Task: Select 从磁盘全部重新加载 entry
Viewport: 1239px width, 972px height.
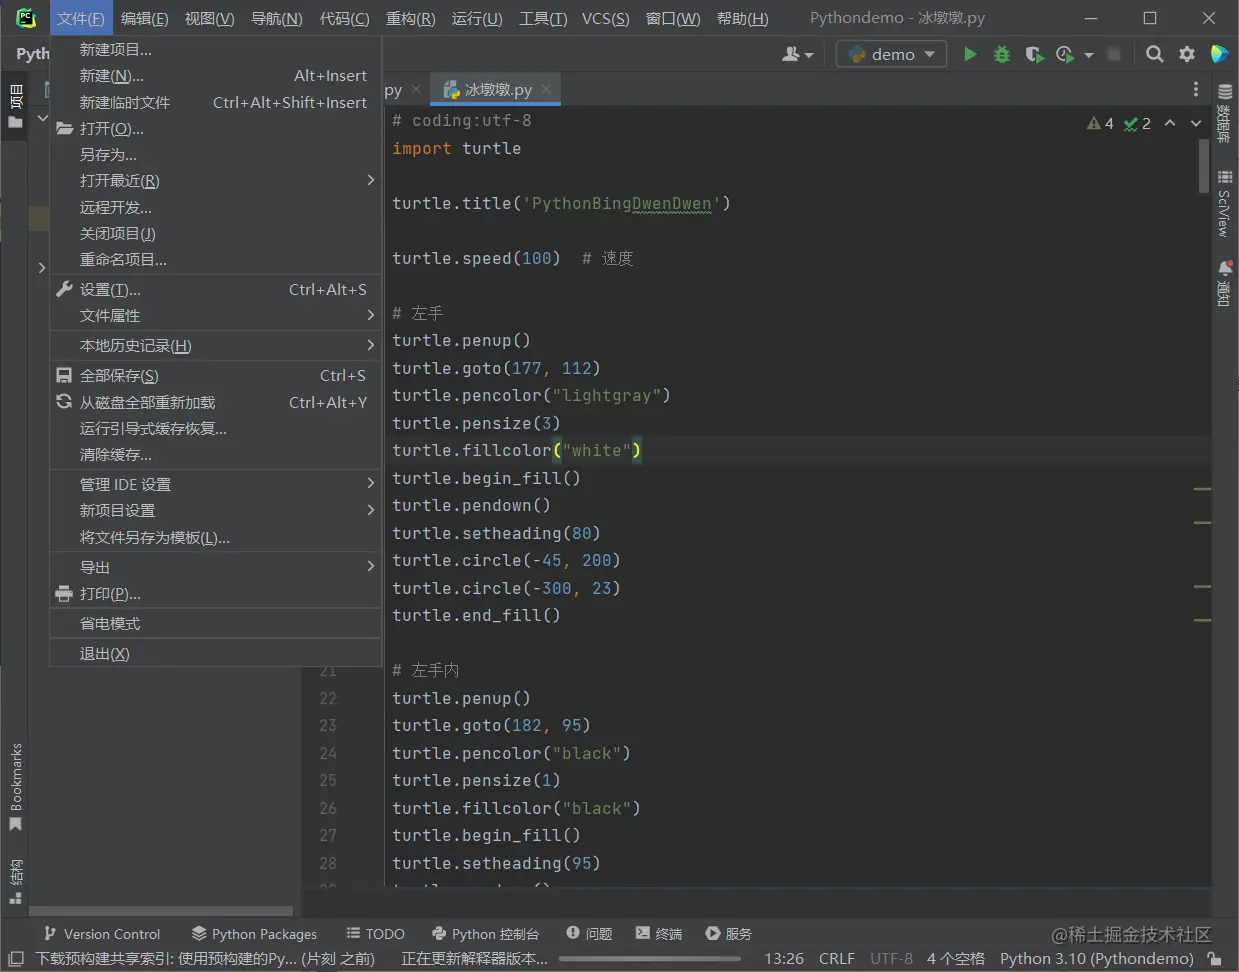Action: (x=216, y=402)
